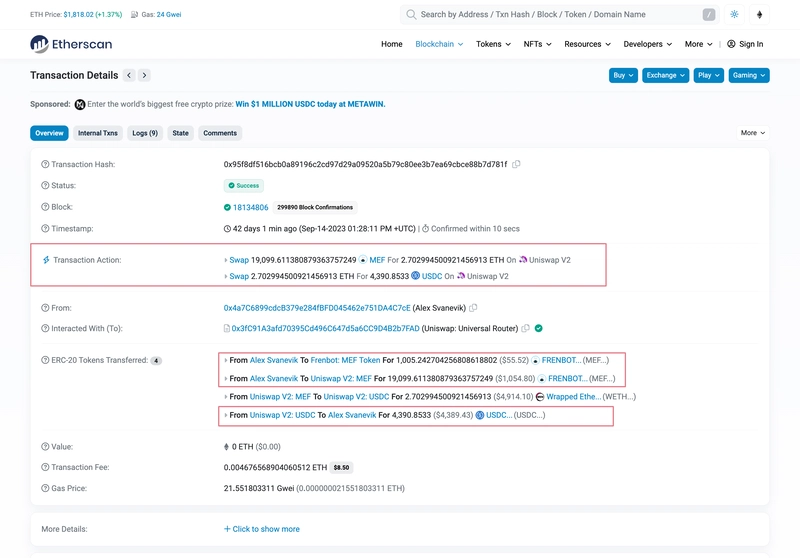Copy the transaction hash

(x=516, y=164)
